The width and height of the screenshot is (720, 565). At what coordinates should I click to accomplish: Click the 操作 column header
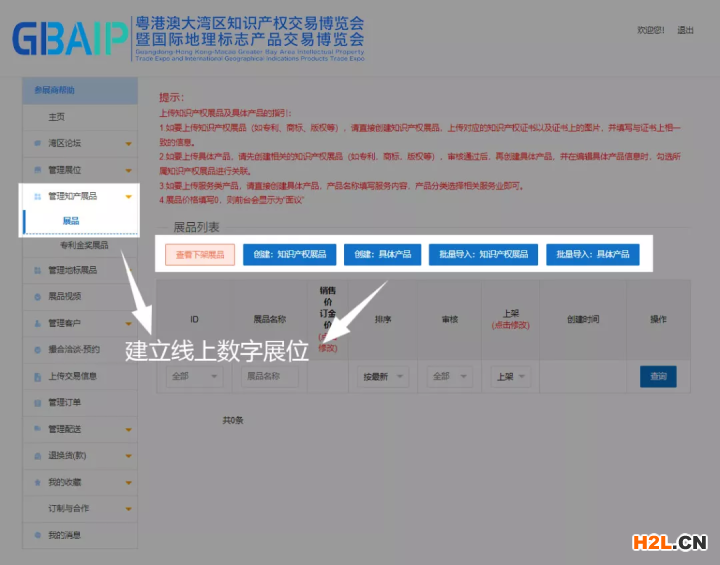pyautogui.click(x=658, y=319)
